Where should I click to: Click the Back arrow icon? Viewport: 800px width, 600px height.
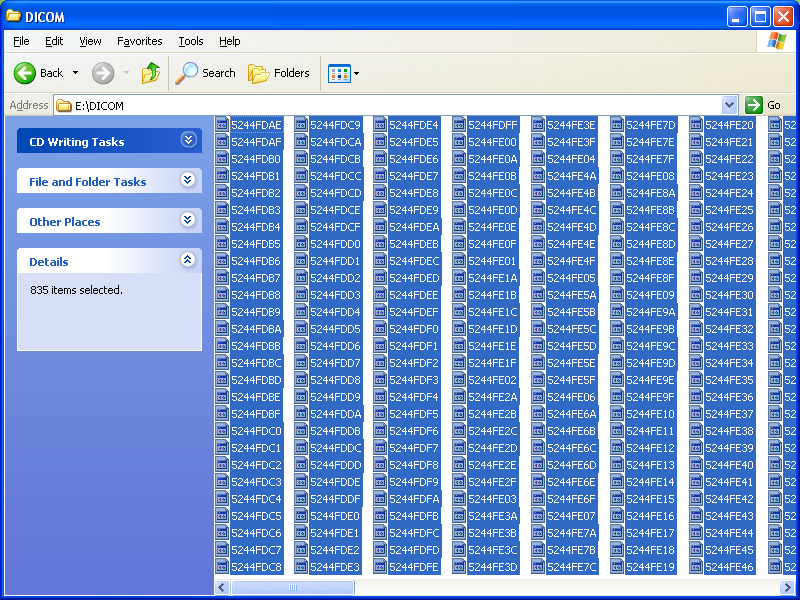click(x=24, y=73)
